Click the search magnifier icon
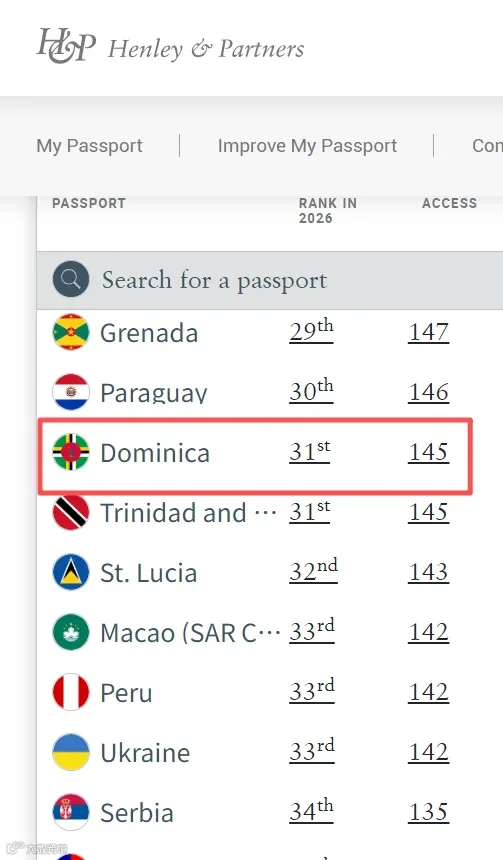Viewport: 503px width, 860px height. (x=71, y=279)
